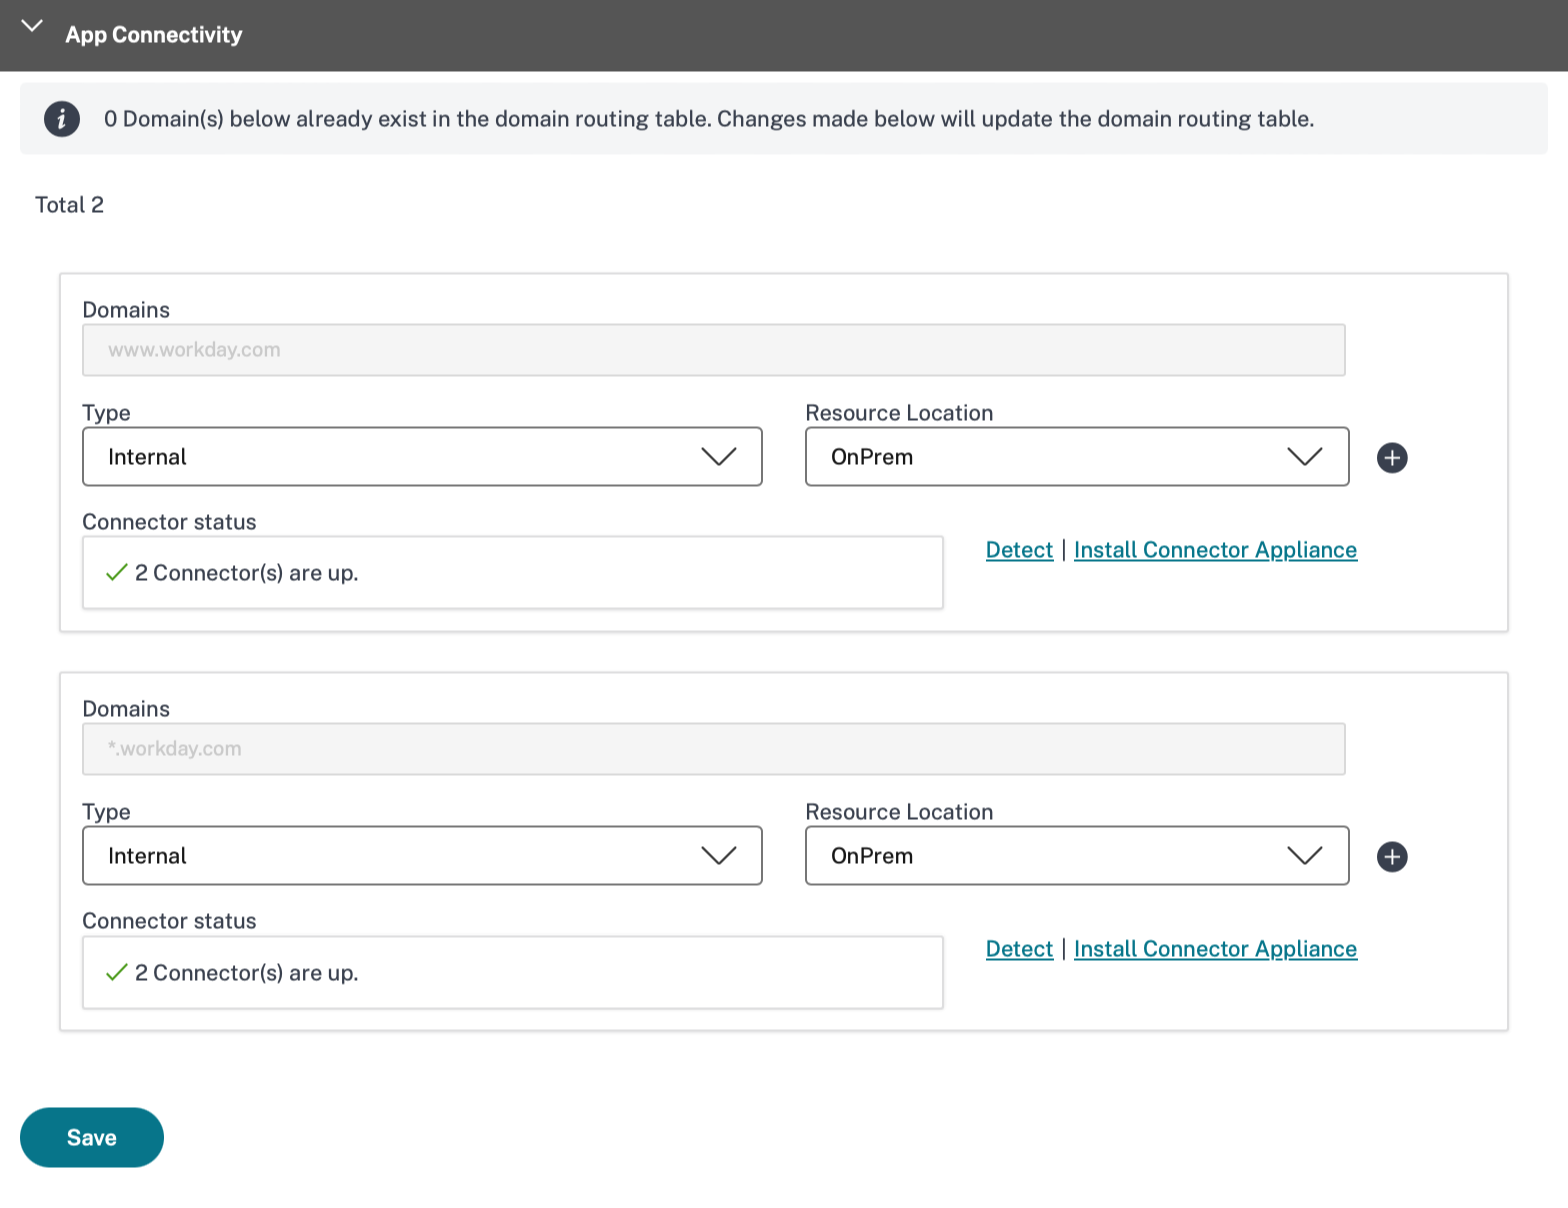This screenshot has height=1208, width=1568.
Task: Collapse the App Connectivity section chevron
Action: click(x=32, y=27)
